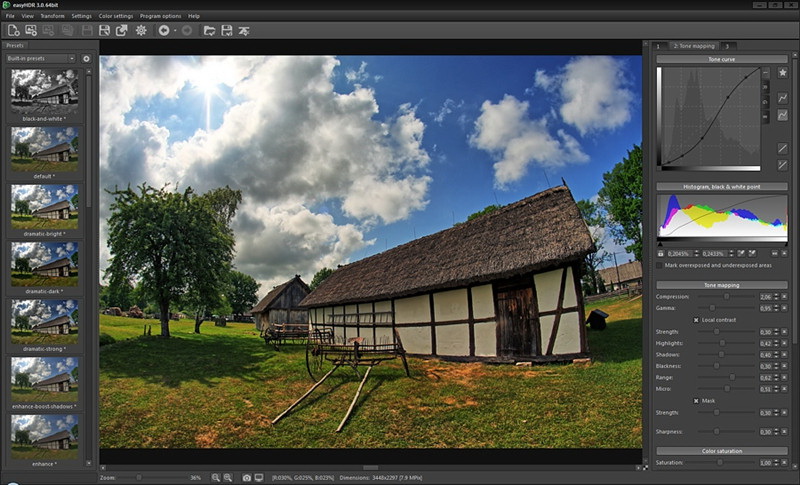Click the black point percentage stepper
The height and width of the screenshot is (485, 800).
click(x=696, y=253)
